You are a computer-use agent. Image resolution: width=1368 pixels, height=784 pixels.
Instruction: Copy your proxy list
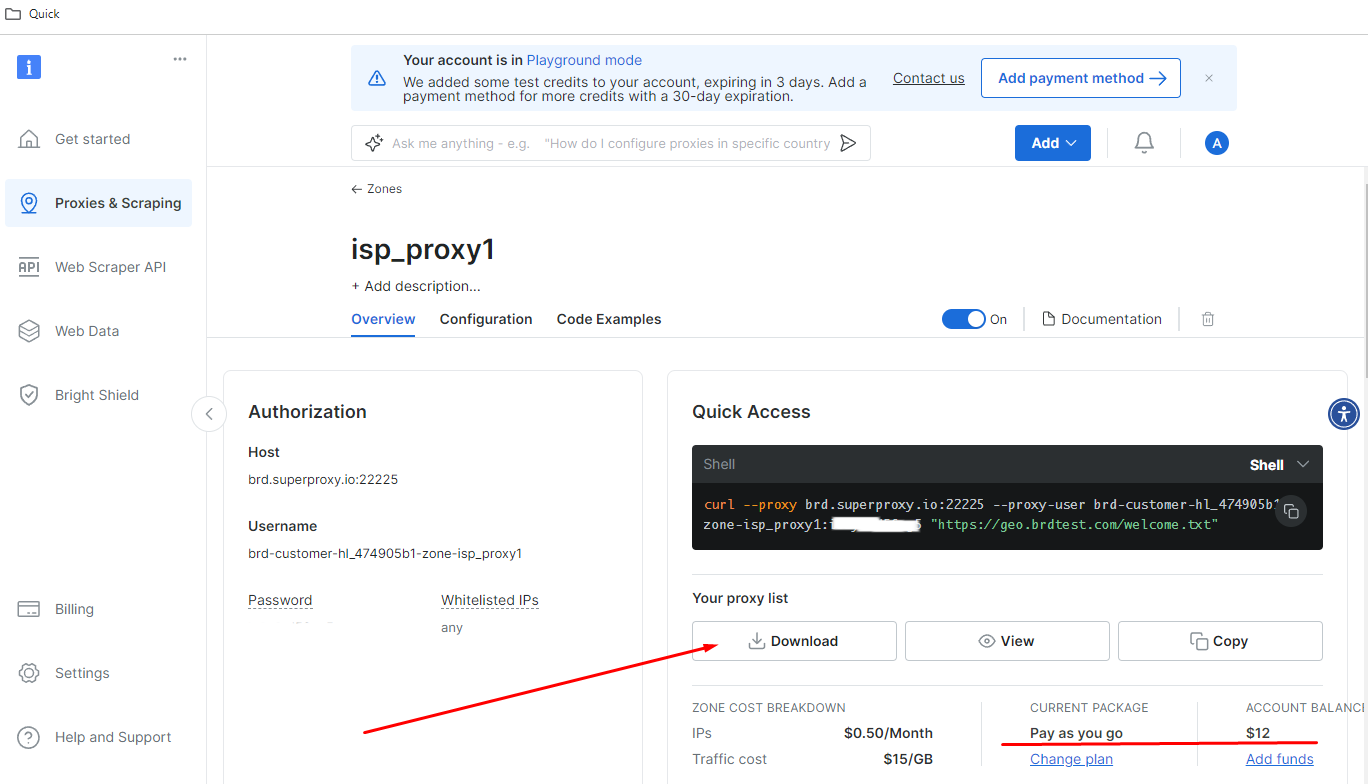click(1220, 641)
